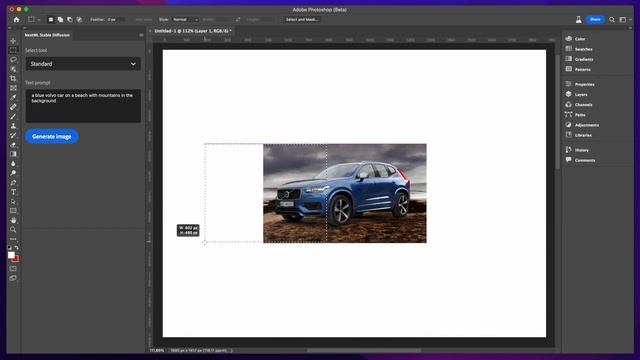Open the Channels panel
Screen dimensions: 640x360
[x=579, y=104]
